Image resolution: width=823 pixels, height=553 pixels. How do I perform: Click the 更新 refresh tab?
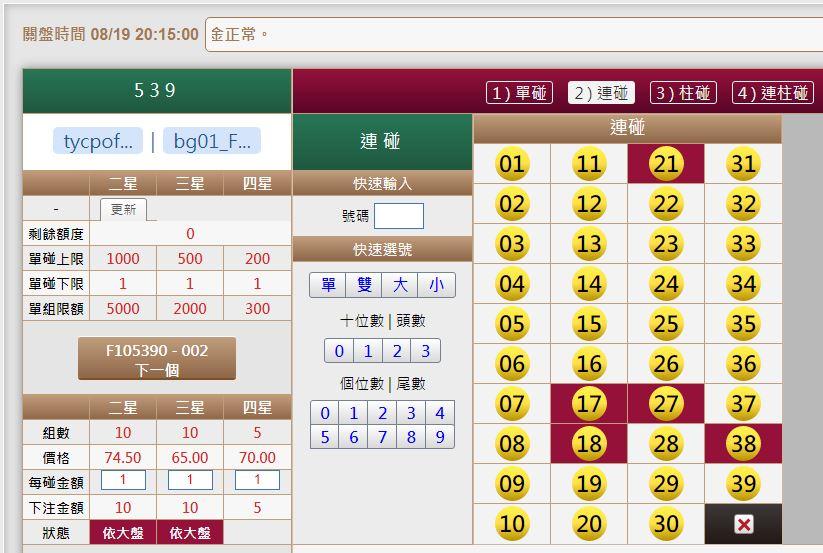[x=123, y=209]
